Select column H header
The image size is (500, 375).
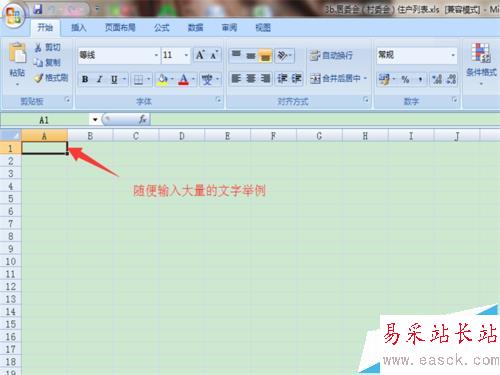point(365,136)
